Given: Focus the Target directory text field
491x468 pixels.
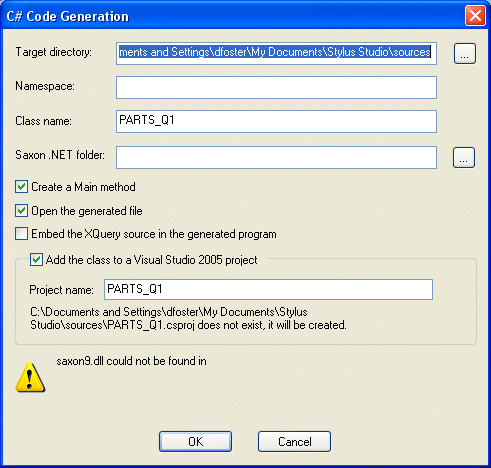Looking at the screenshot, I should tap(276, 53).
